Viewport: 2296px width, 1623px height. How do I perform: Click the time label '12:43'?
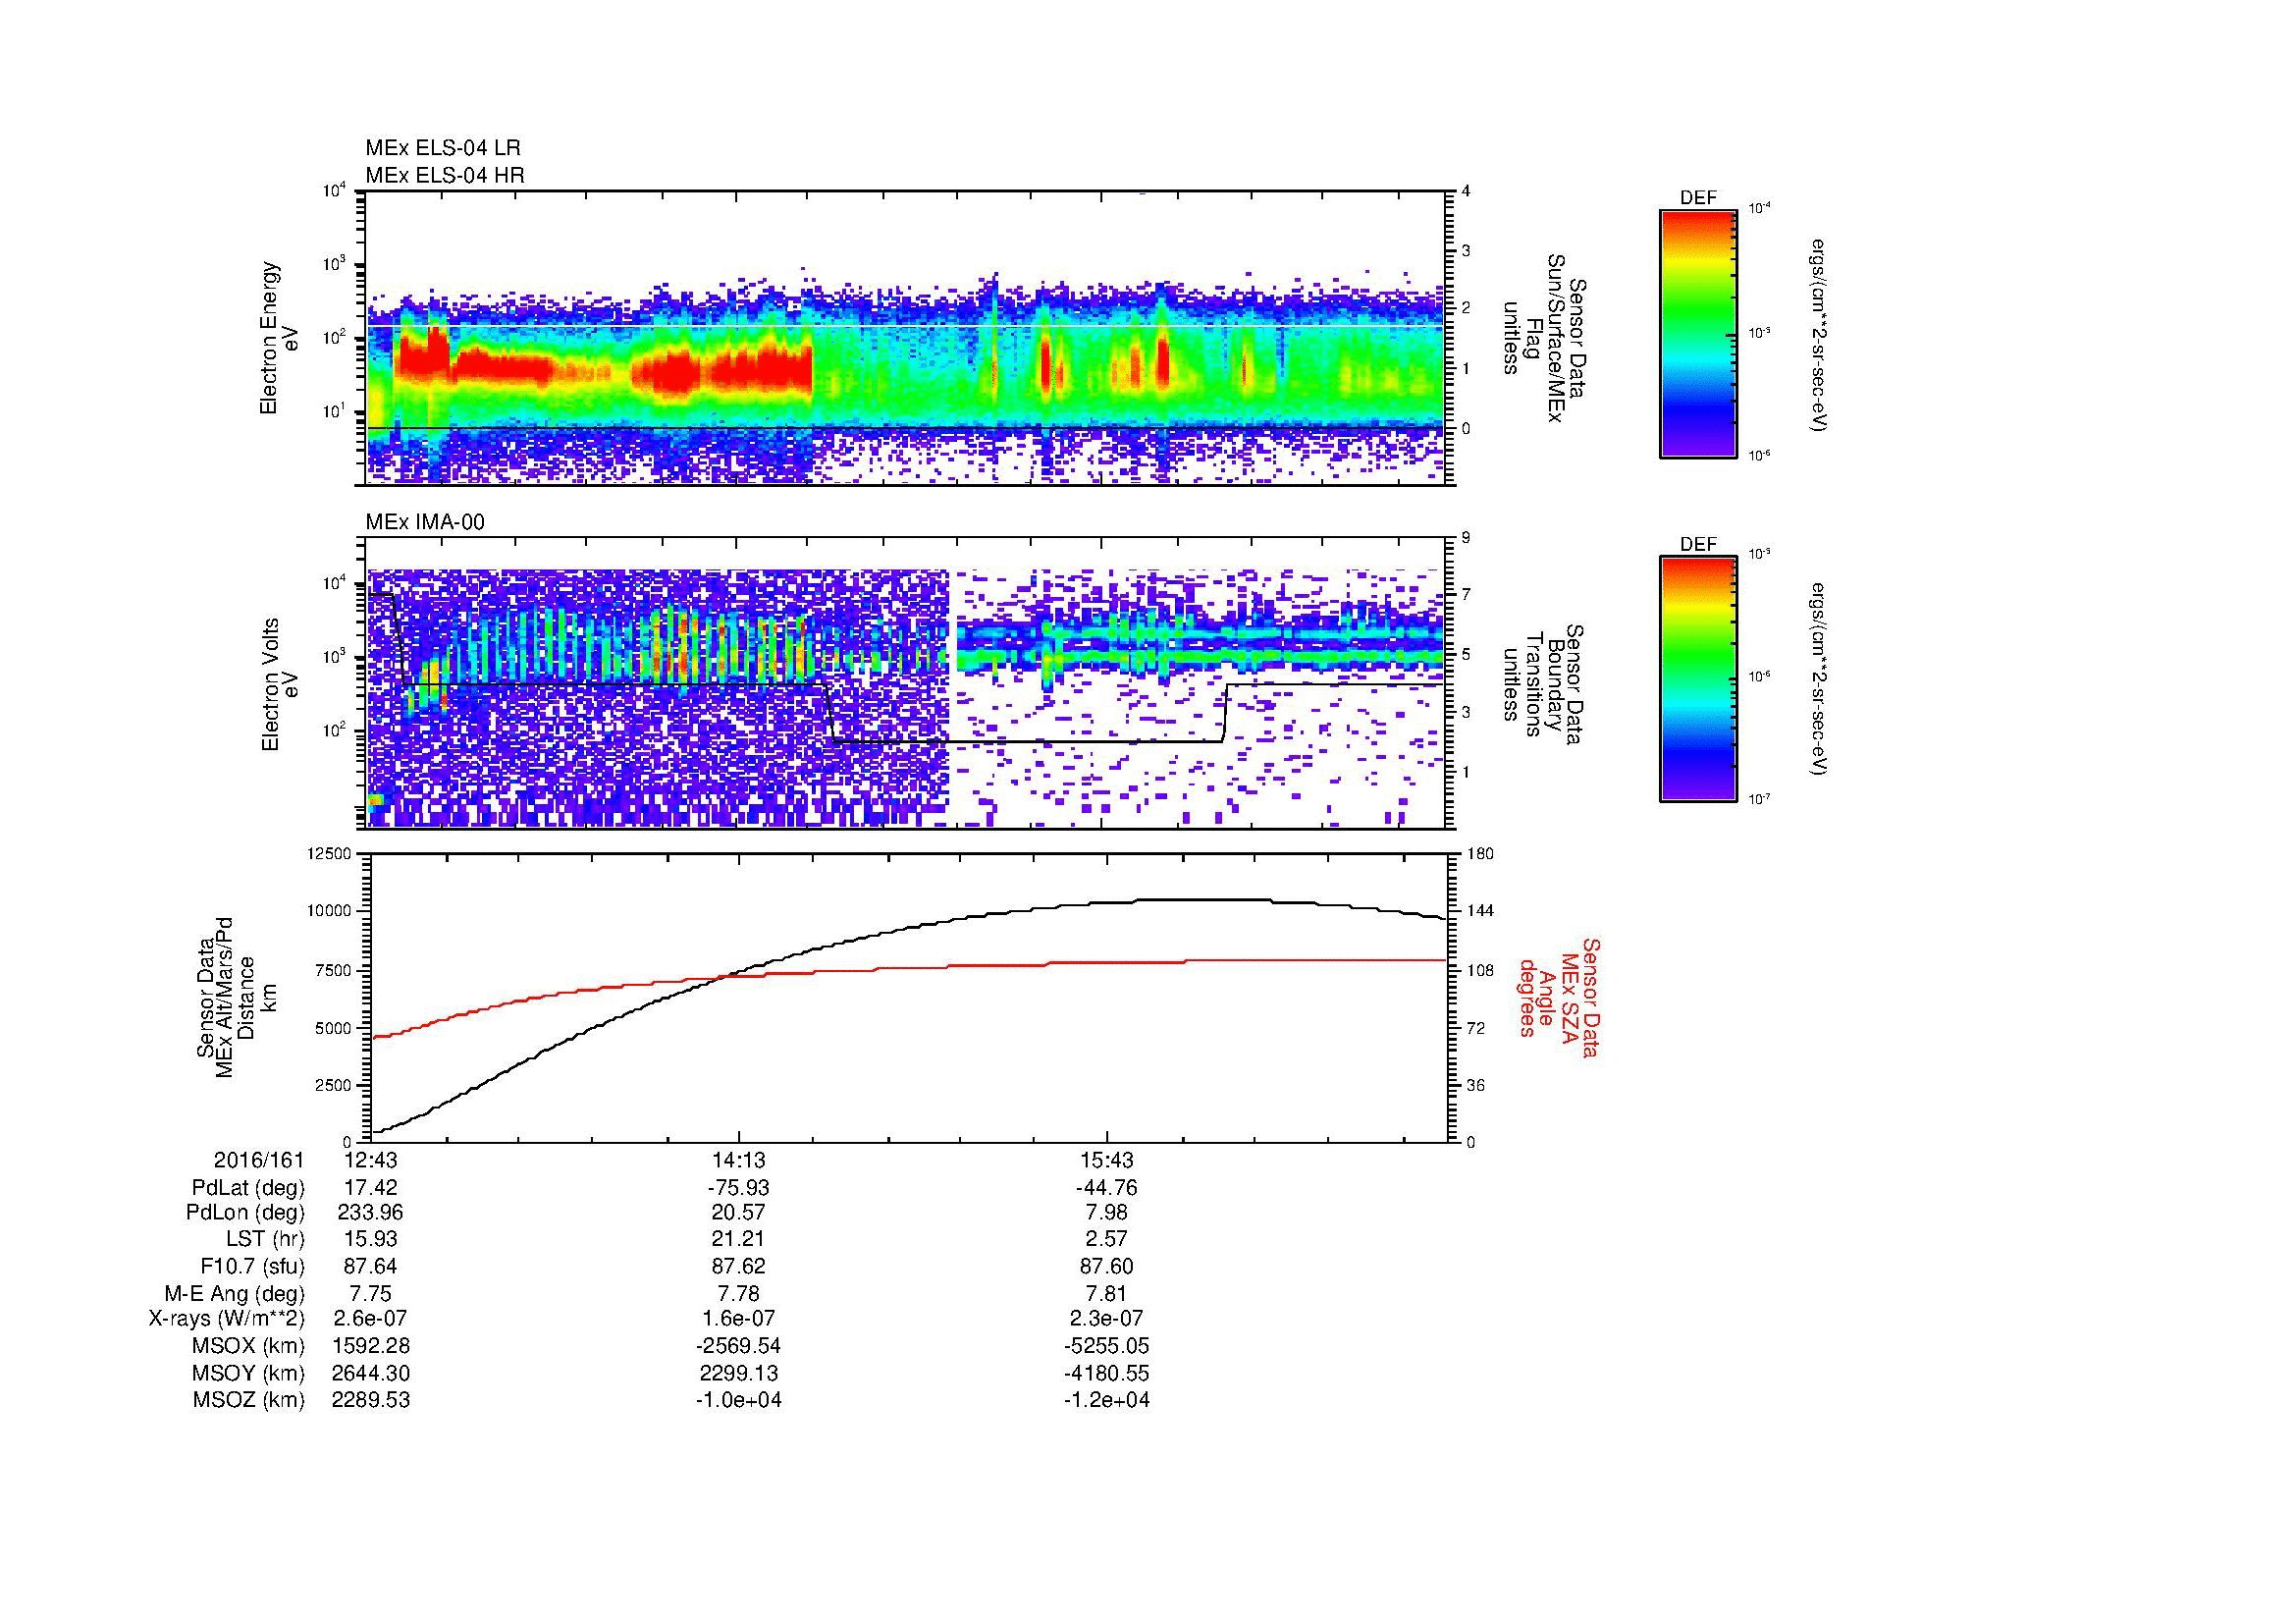tap(370, 1161)
